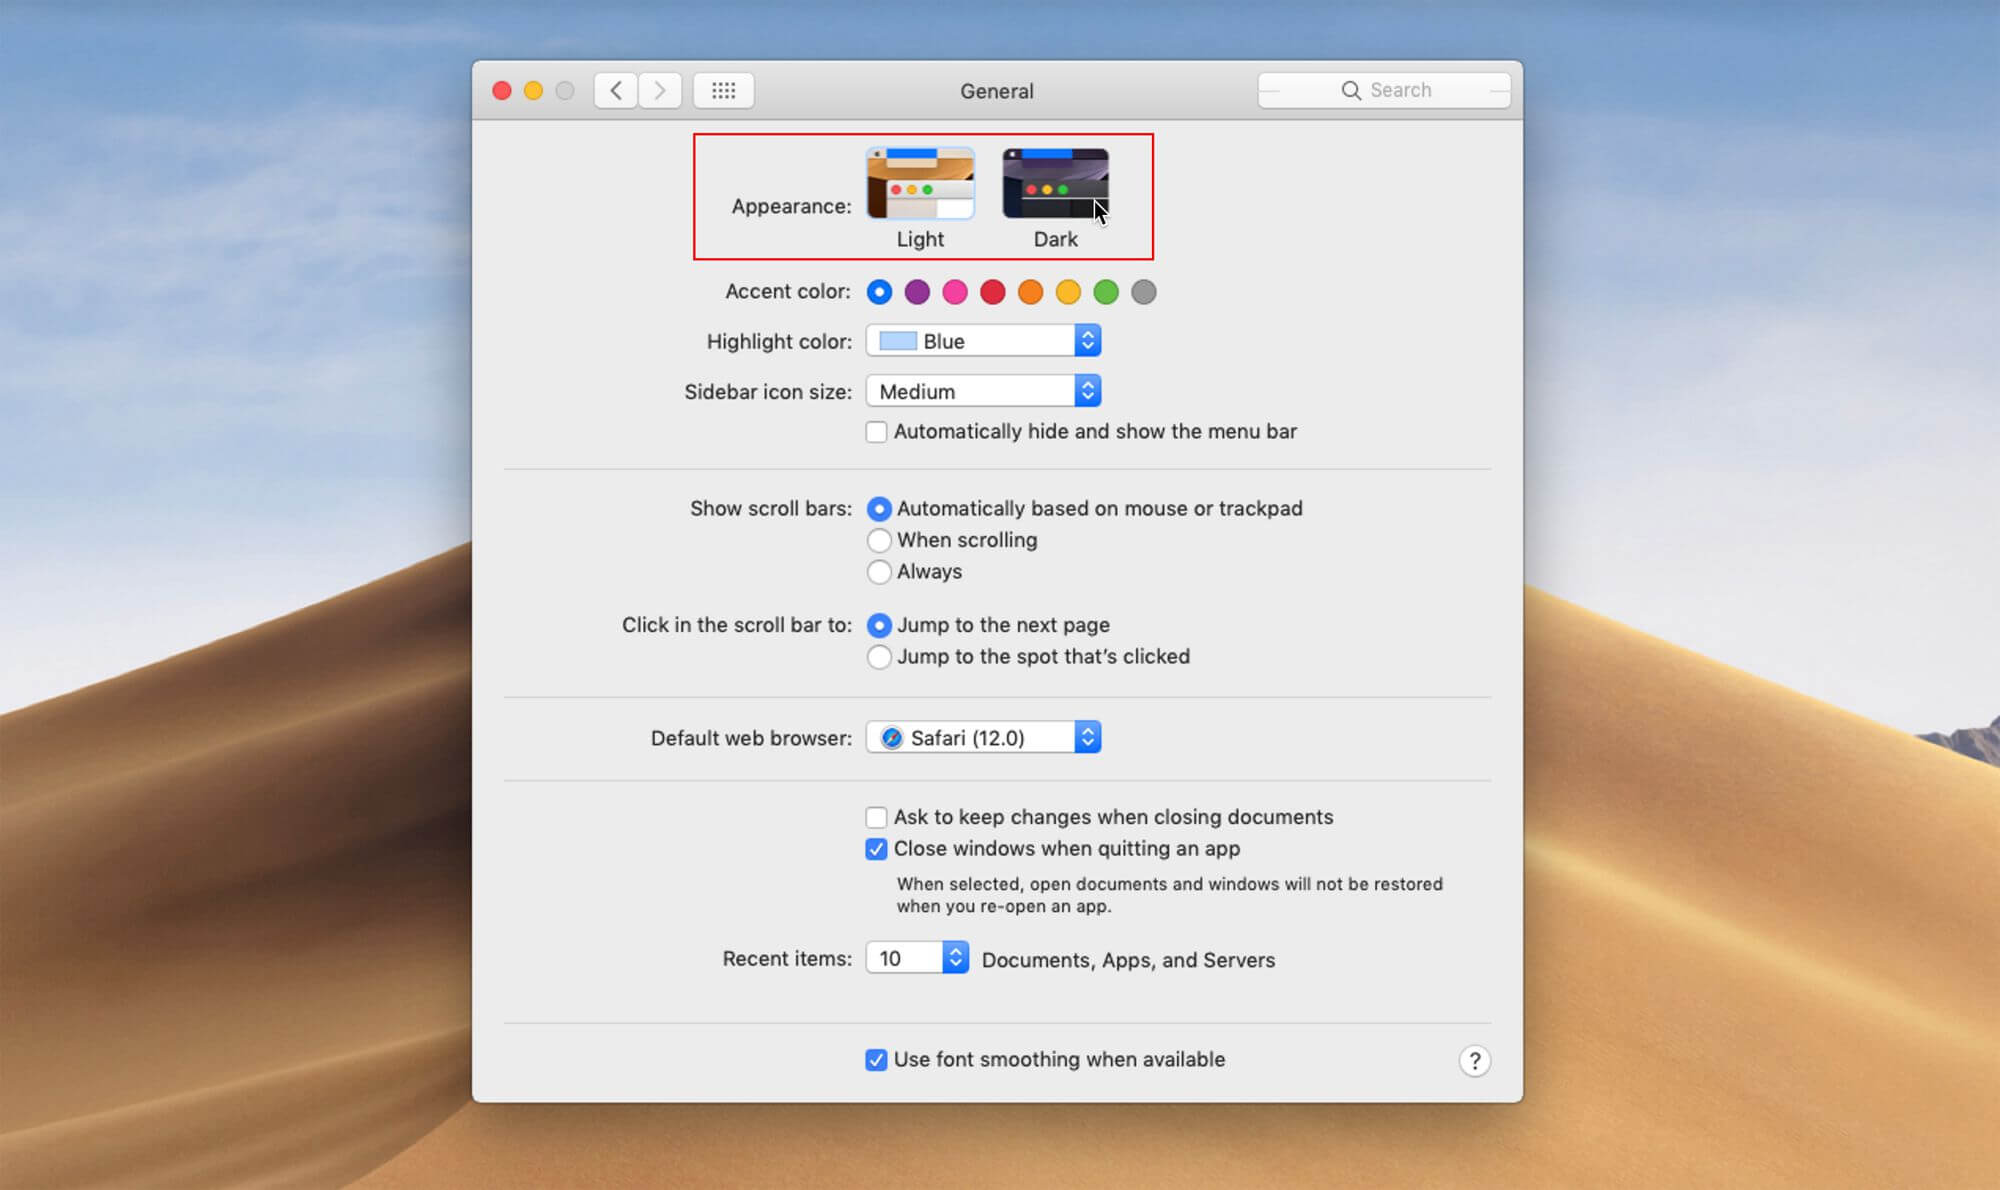This screenshot has height=1190, width=2000.
Task: Enable Close windows when quitting an app
Action: 875,849
